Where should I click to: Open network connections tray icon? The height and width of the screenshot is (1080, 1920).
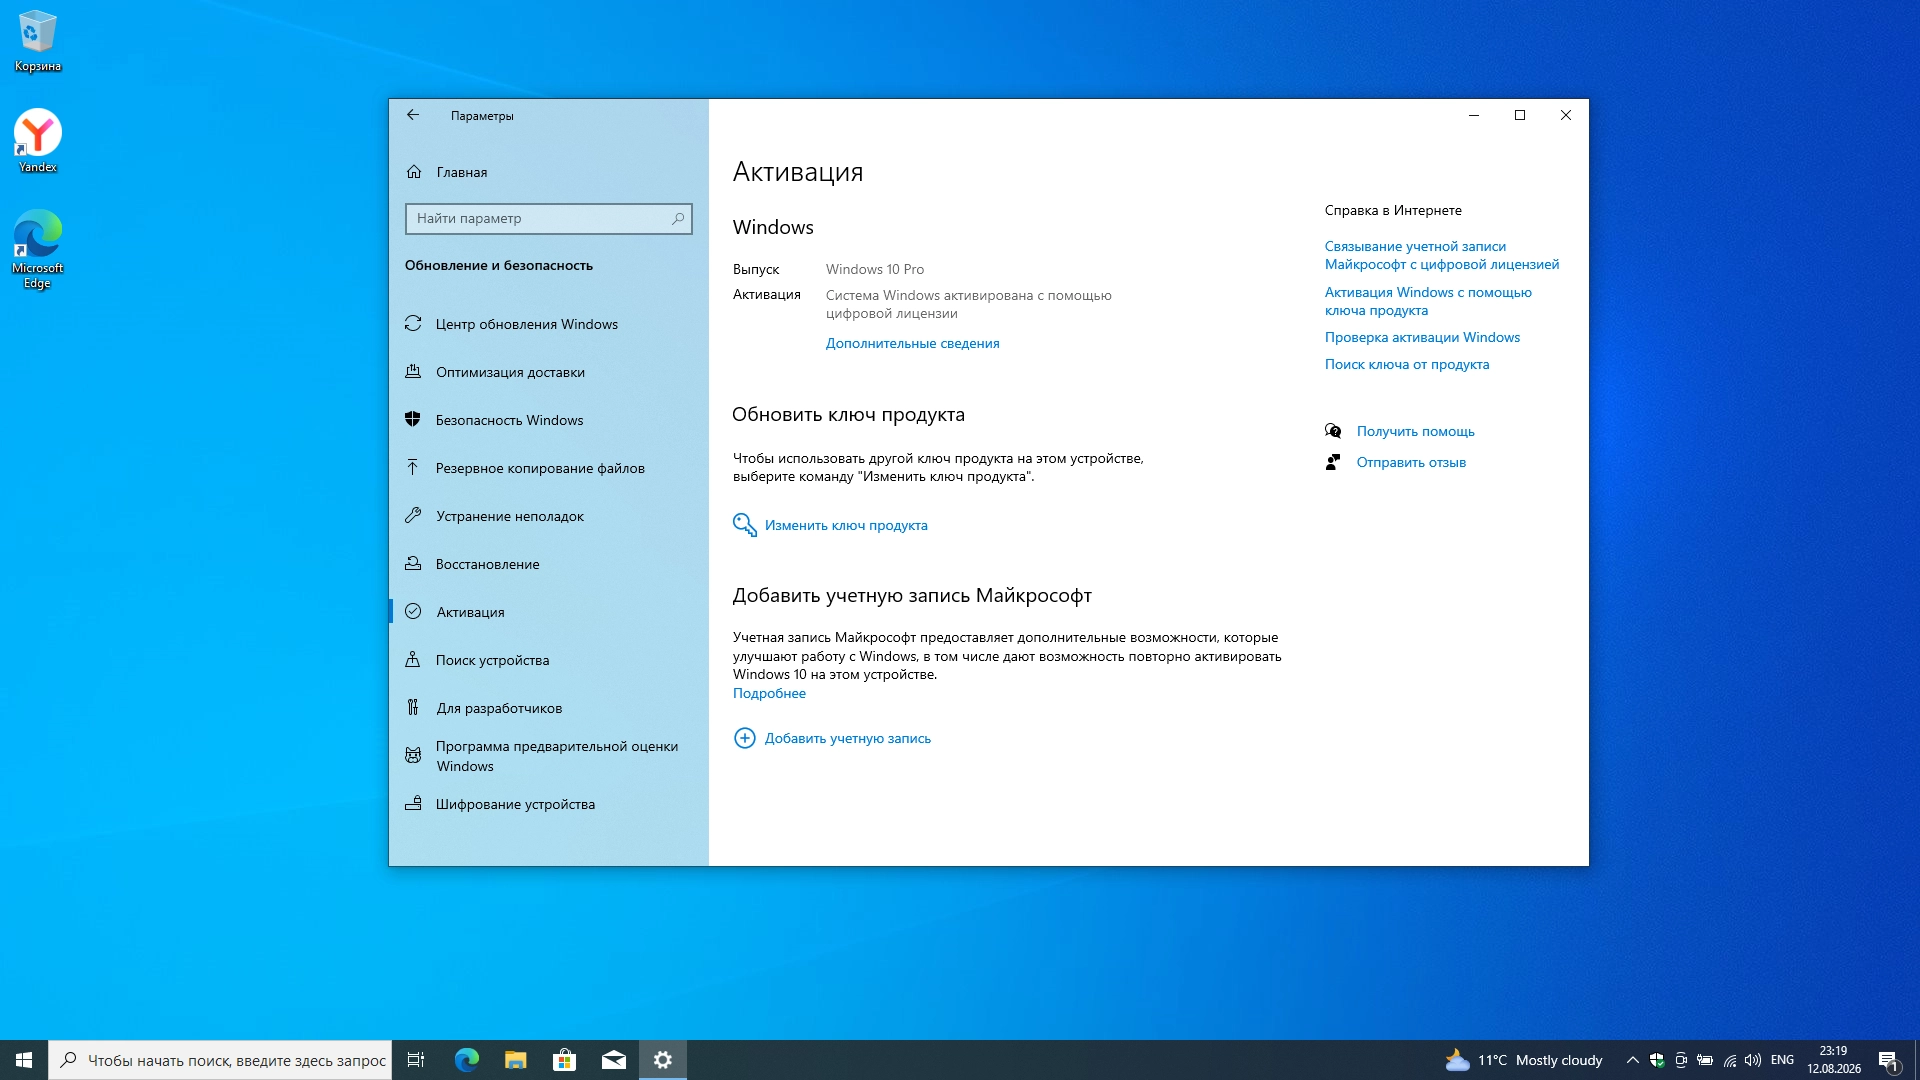pos(1729,1060)
